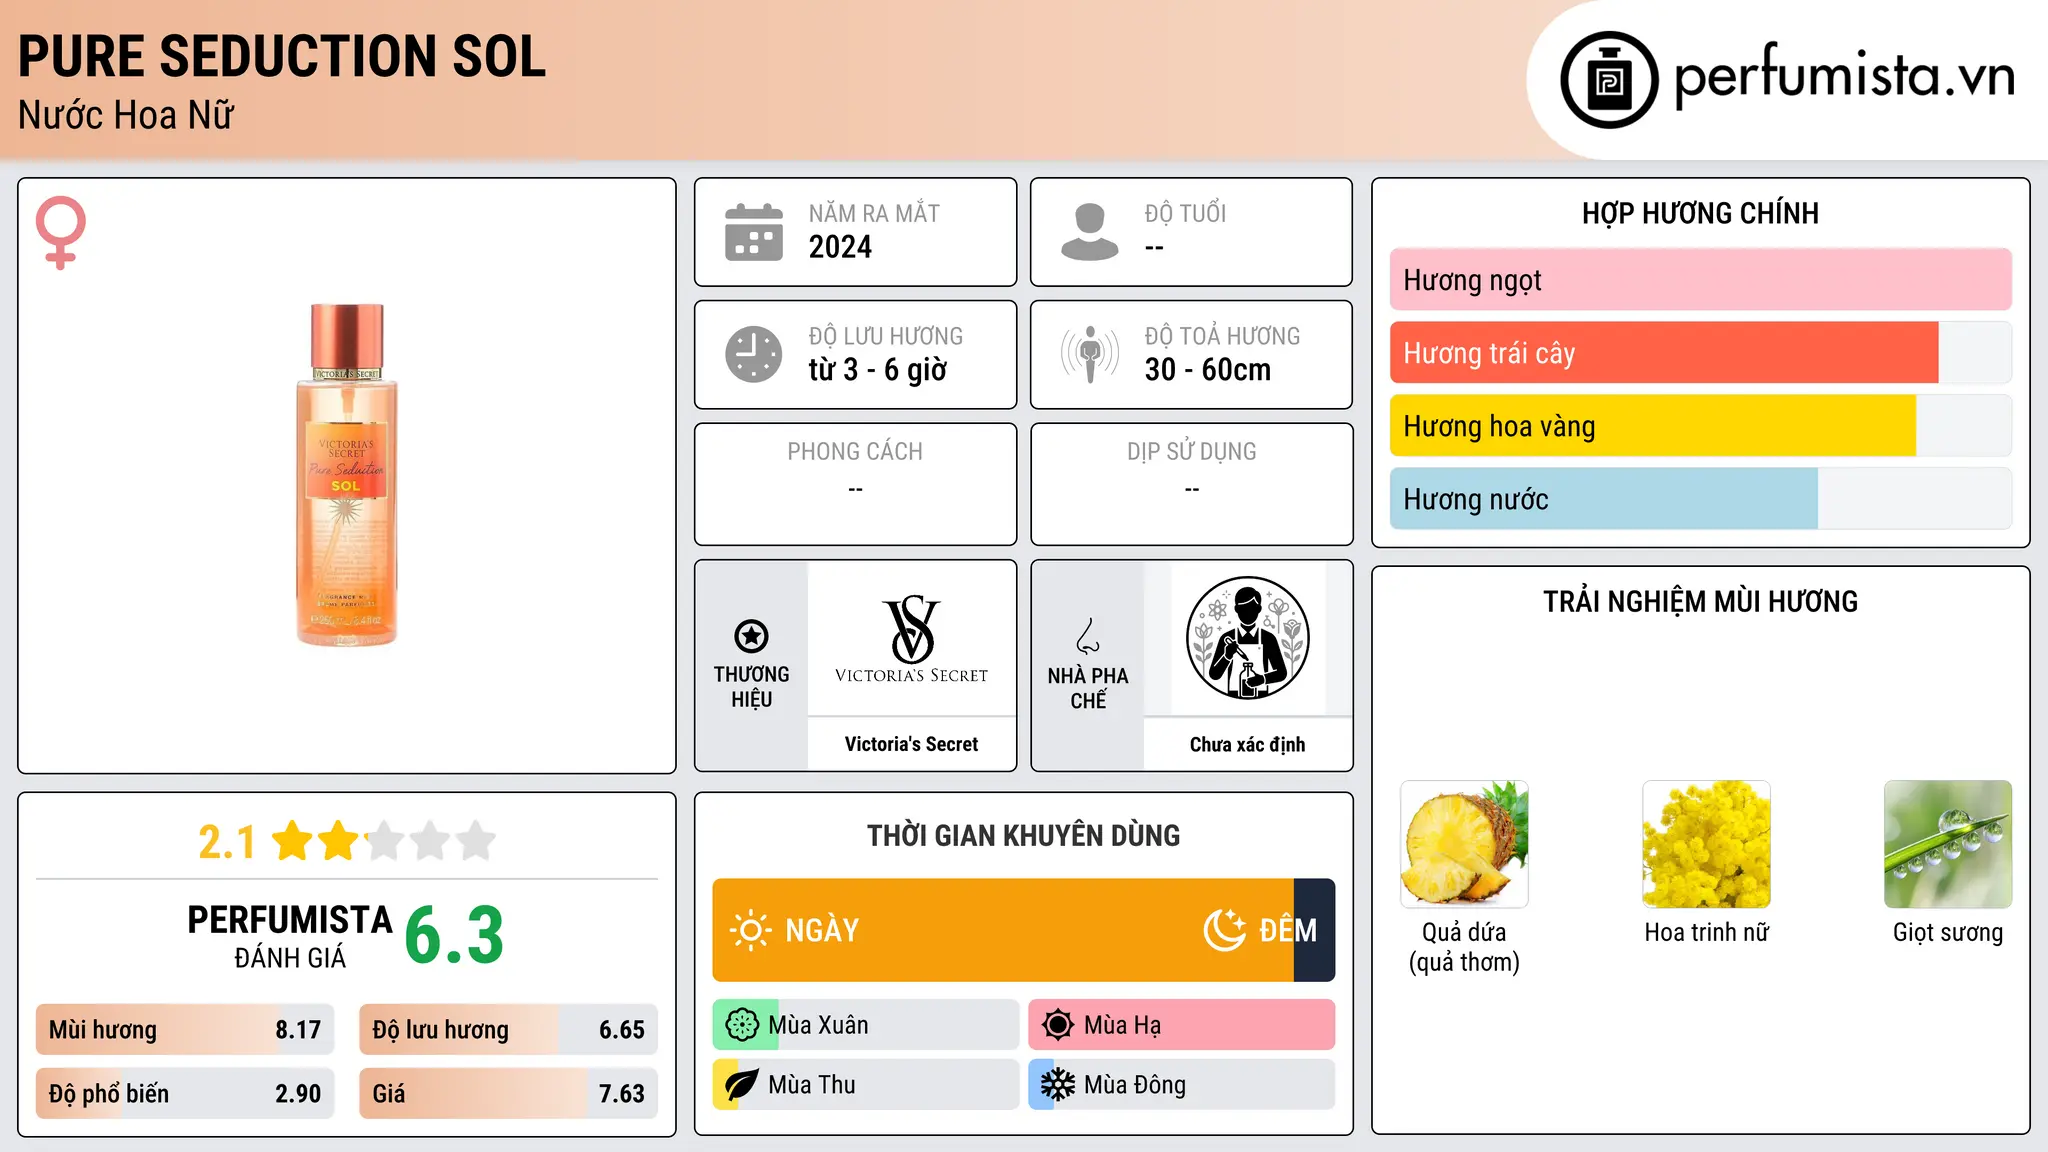Click the perfumer illustration icon
2048x1152 pixels.
point(1248,638)
